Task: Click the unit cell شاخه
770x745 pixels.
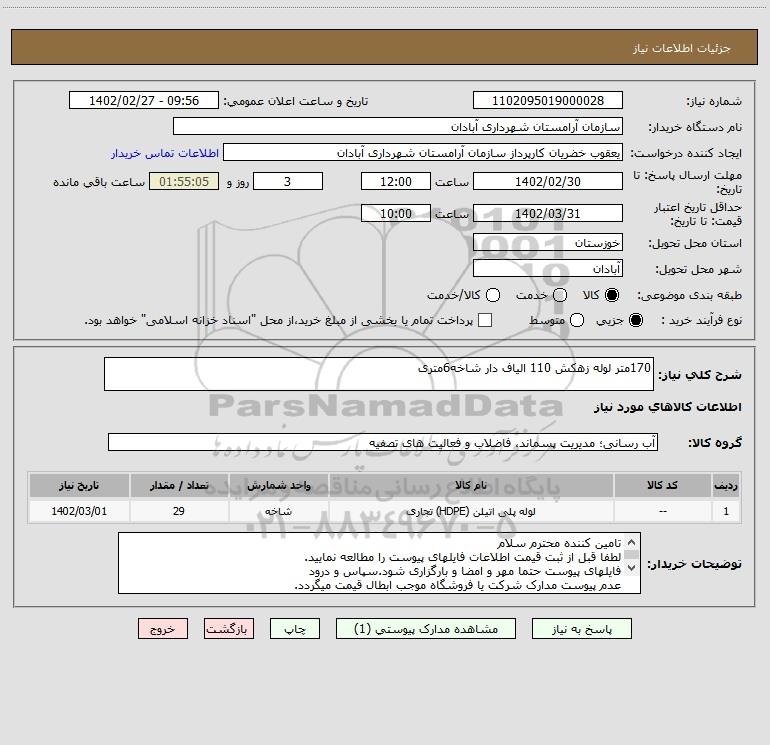Action: point(278,511)
